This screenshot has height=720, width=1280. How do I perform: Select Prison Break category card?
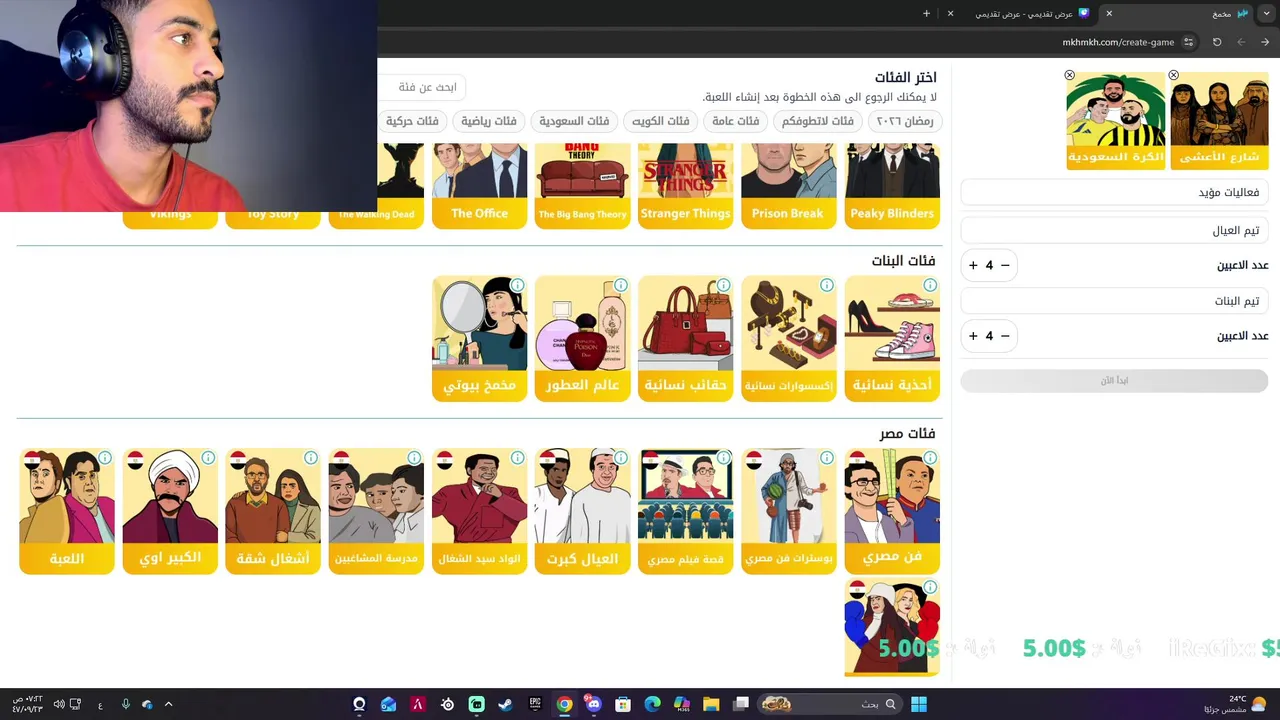click(x=788, y=186)
